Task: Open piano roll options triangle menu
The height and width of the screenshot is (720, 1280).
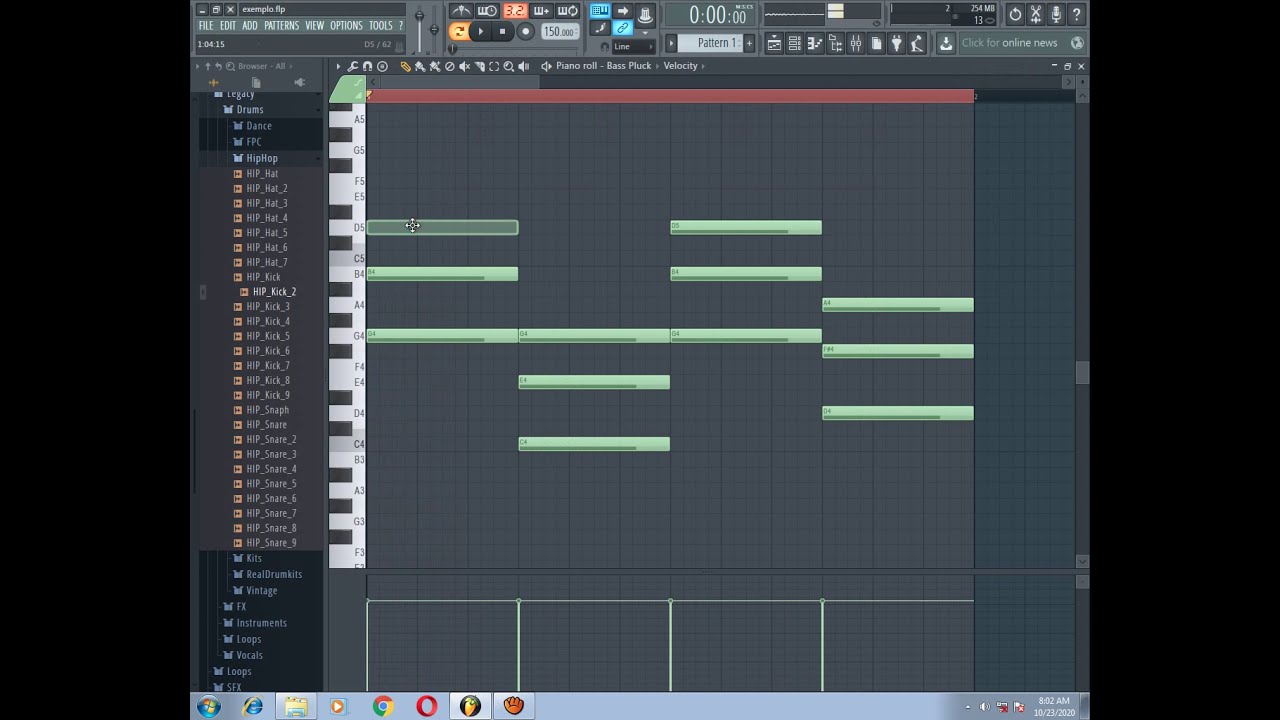Action: [338, 66]
